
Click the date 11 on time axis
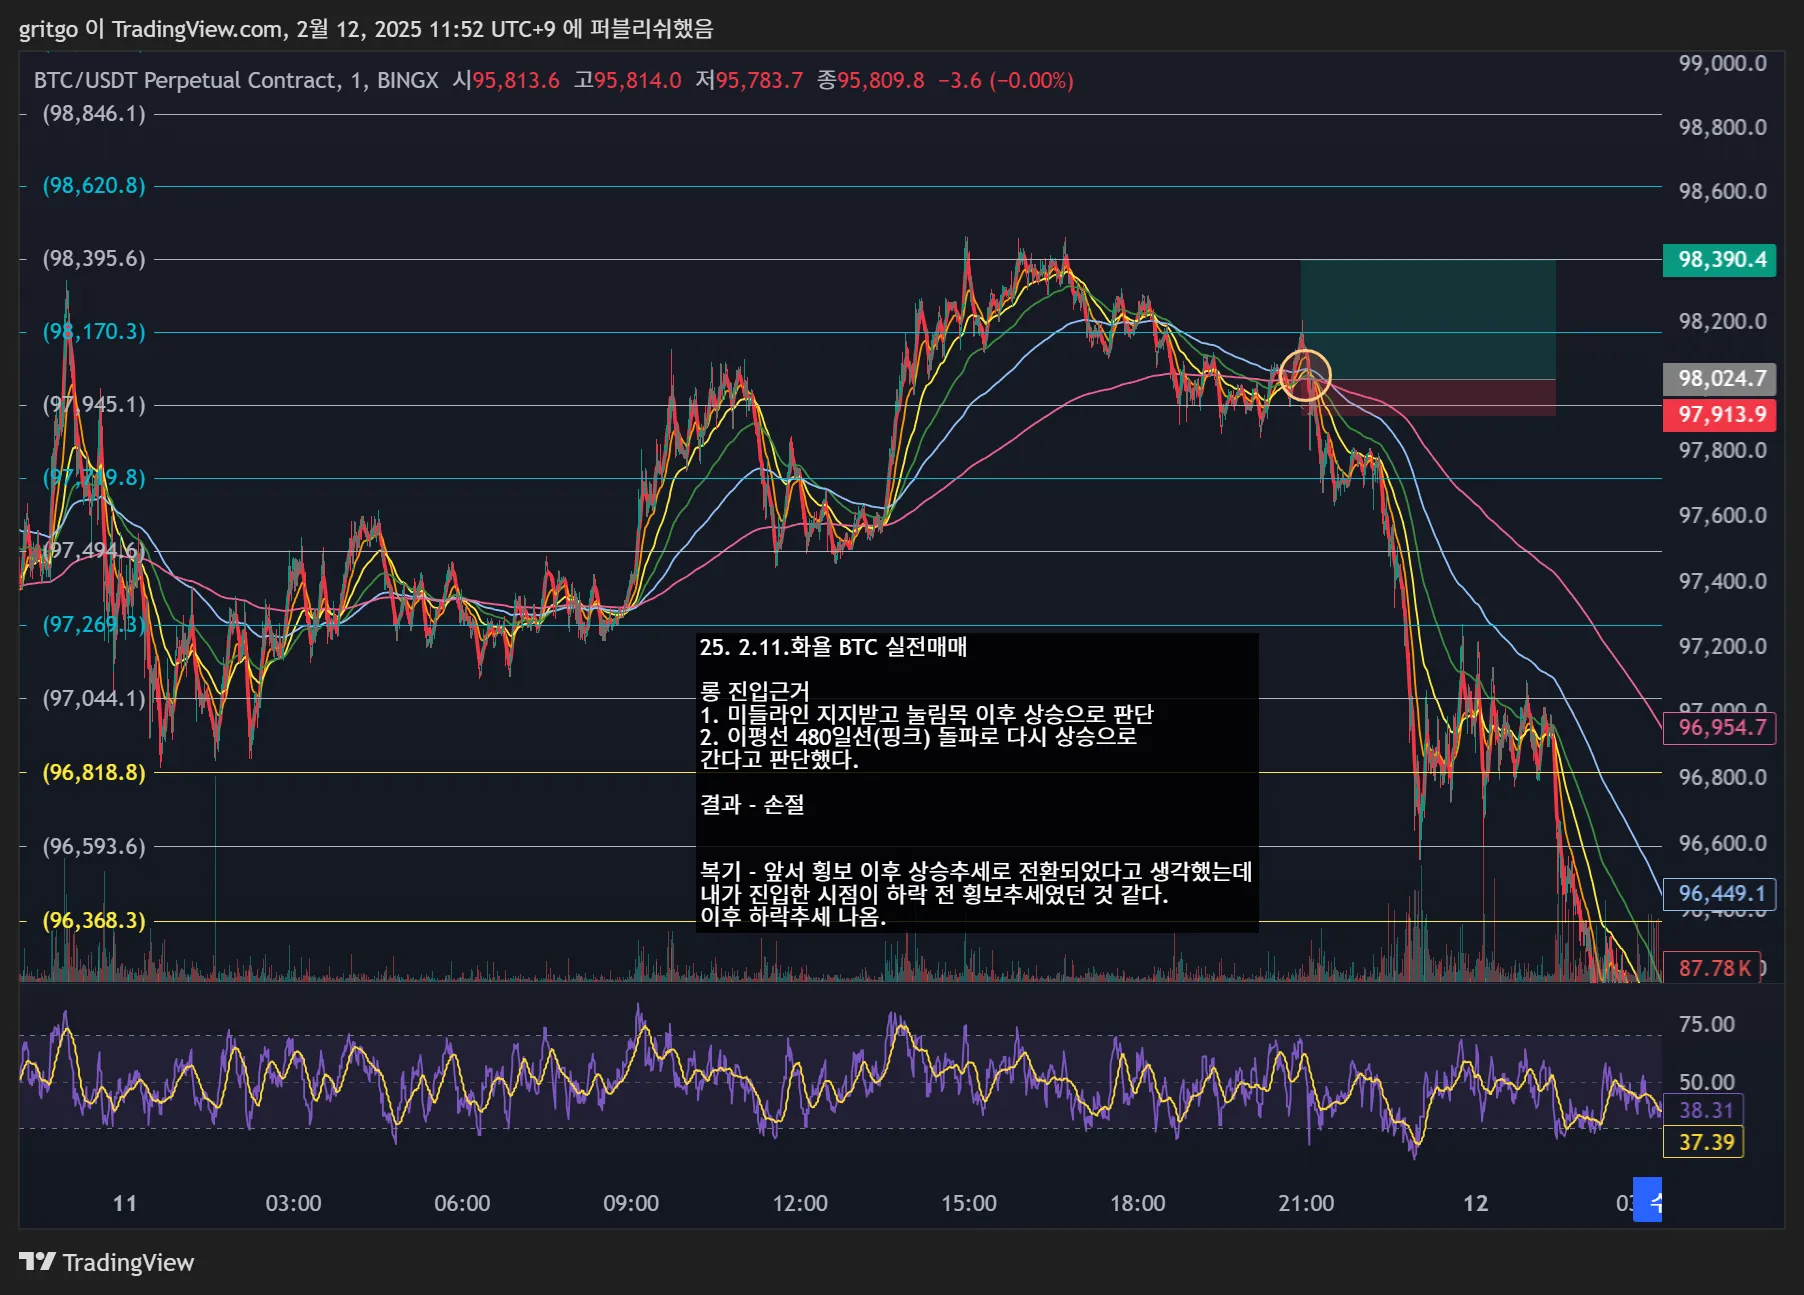click(124, 1203)
